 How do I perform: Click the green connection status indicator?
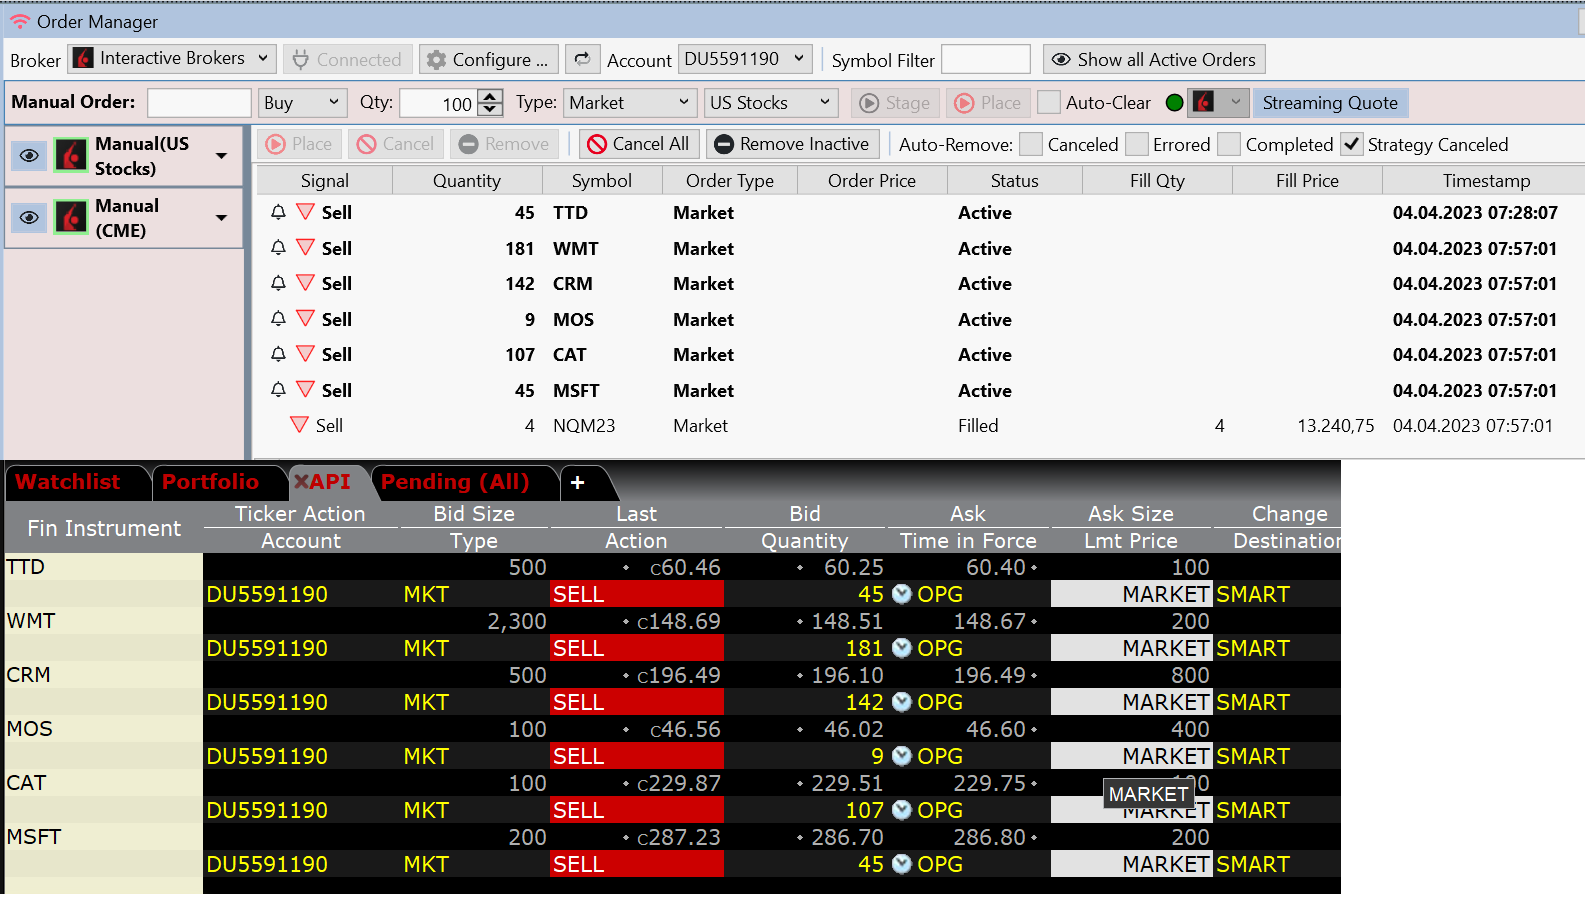click(1175, 103)
